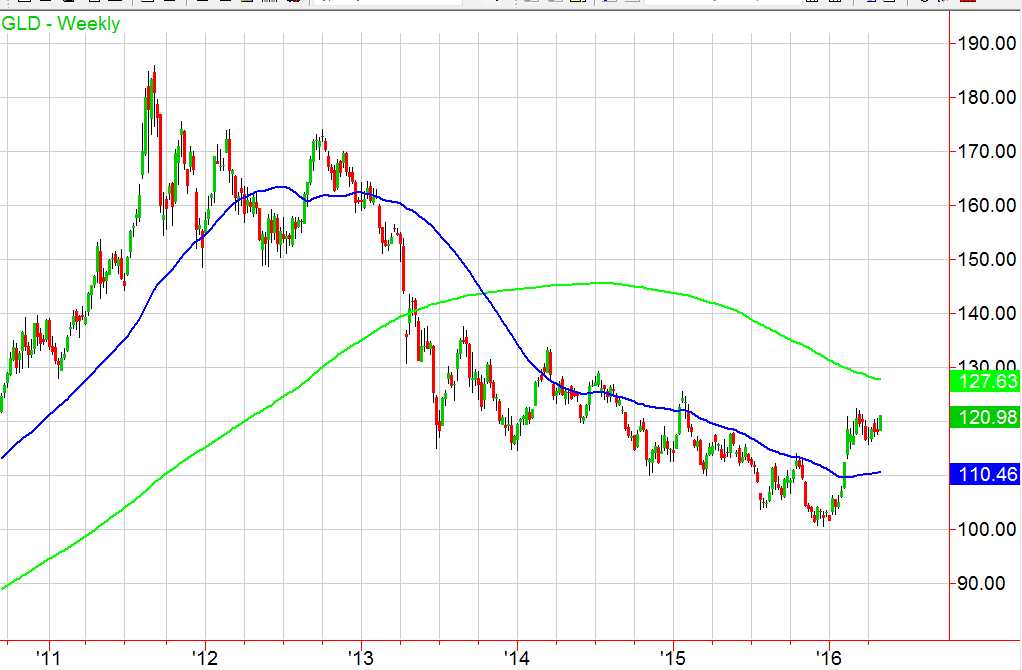Click the 160.00 price axis label
Viewport: 1022px width, 670px height.
(984, 206)
